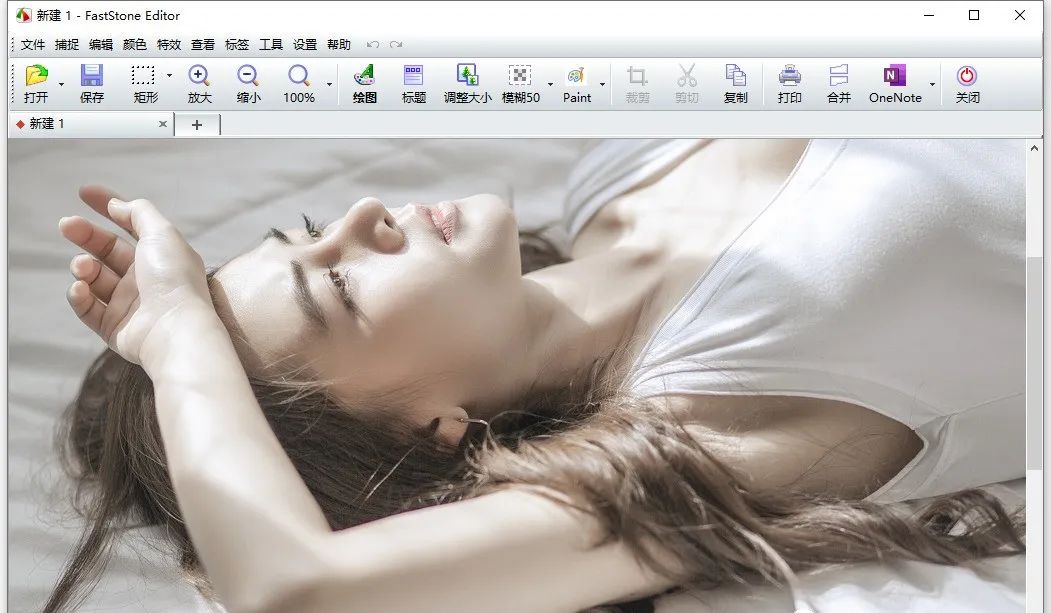The width and height of the screenshot is (1051, 613).
Task: Expand the dropdown arrow next to 打开
Action: click(x=61, y=84)
